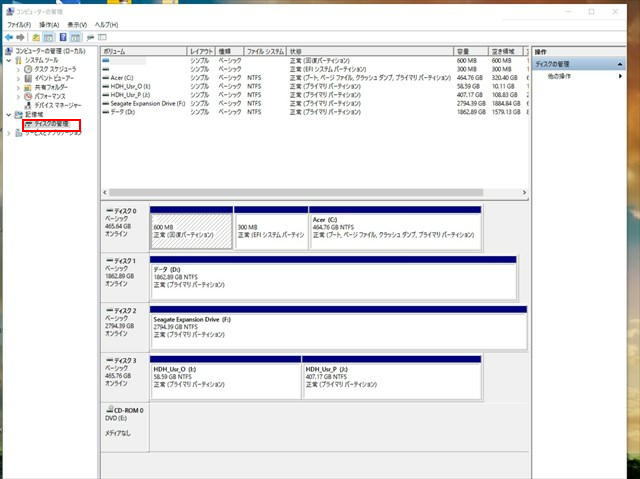The width and height of the screenshot is (640, 479).
Task: Select Seagate Expansion Drive (F:) row in volume list
Action: pyautogui.click(x=145, y=103)
